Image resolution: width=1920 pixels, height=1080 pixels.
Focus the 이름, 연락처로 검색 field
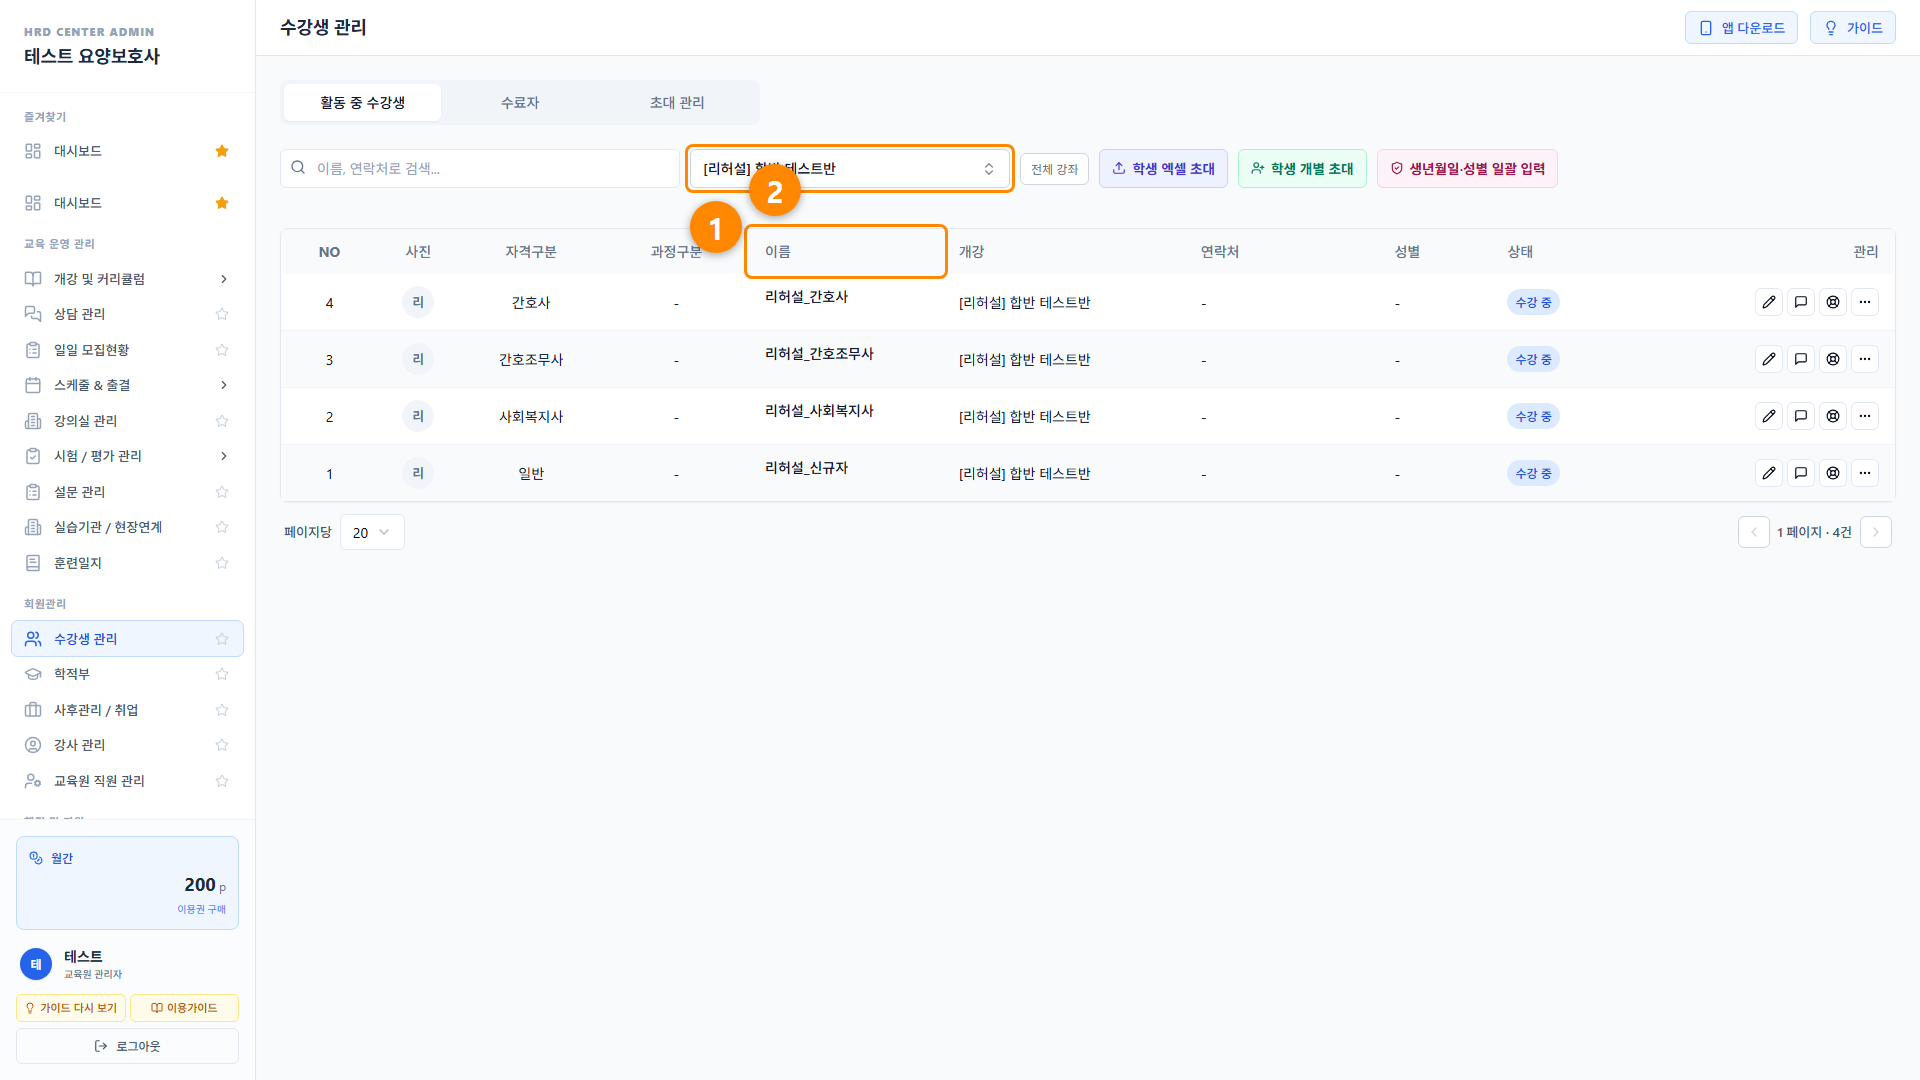pos(480,168)
